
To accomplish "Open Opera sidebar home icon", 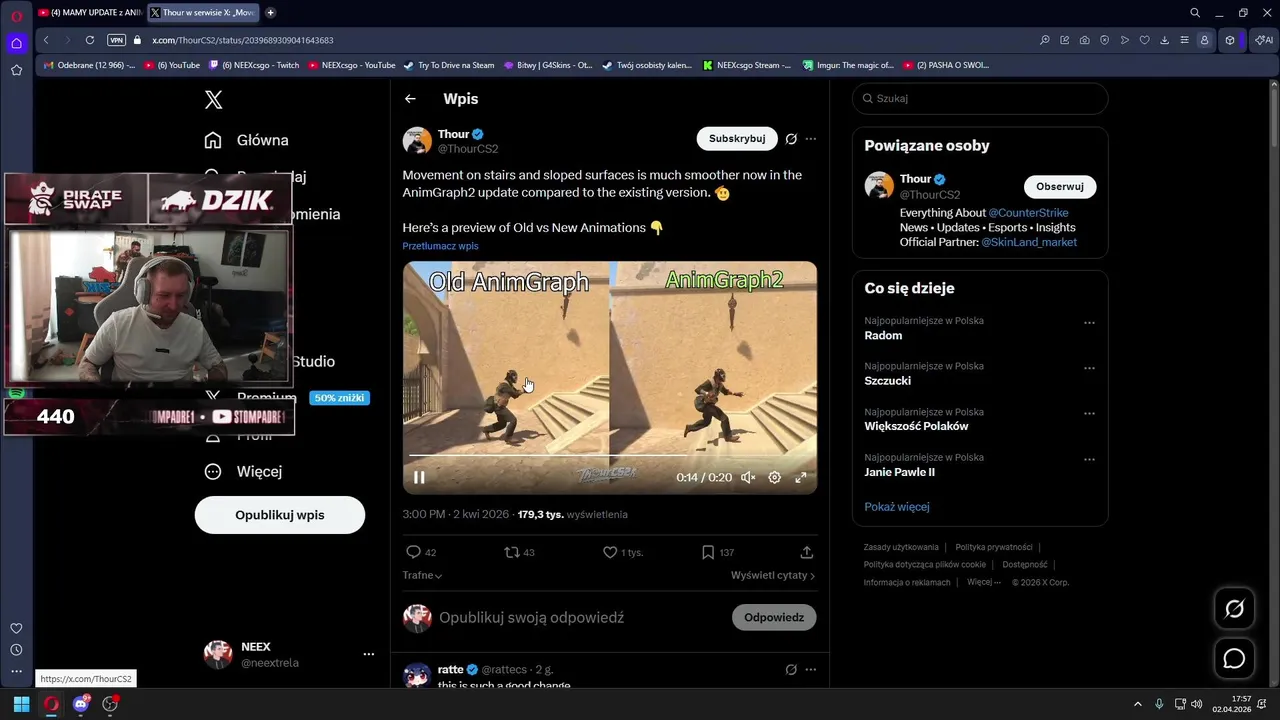I will (x=16, y=43).
